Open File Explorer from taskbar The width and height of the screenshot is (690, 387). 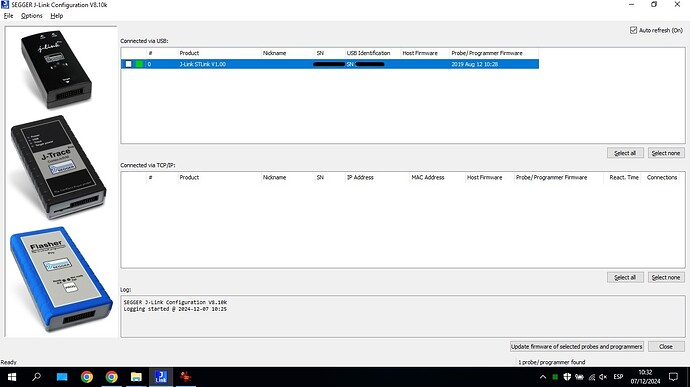pos(136,377)
